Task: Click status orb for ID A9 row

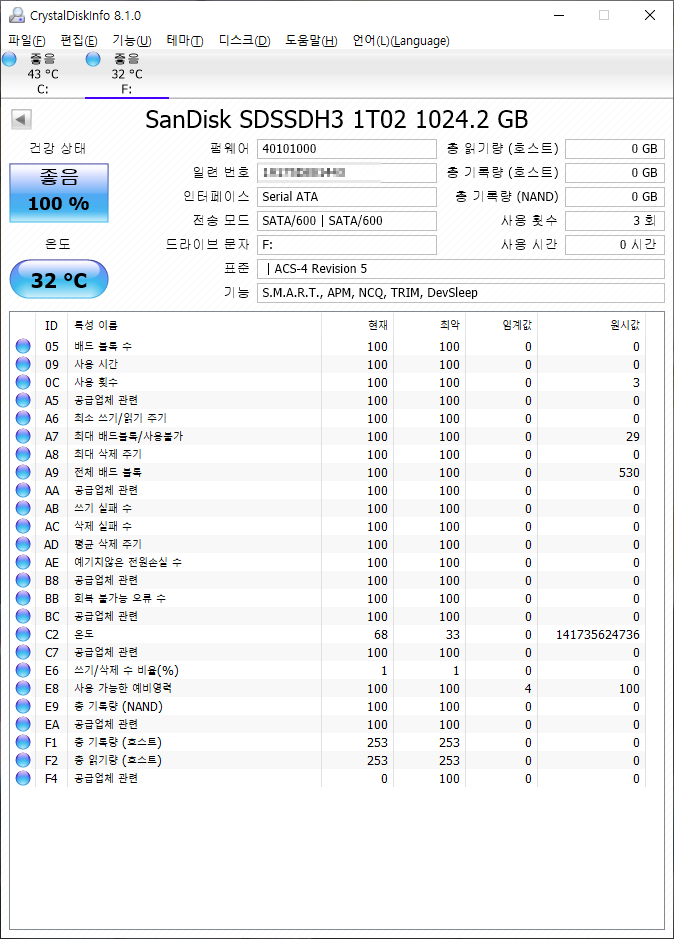Action: pos(23,472)
